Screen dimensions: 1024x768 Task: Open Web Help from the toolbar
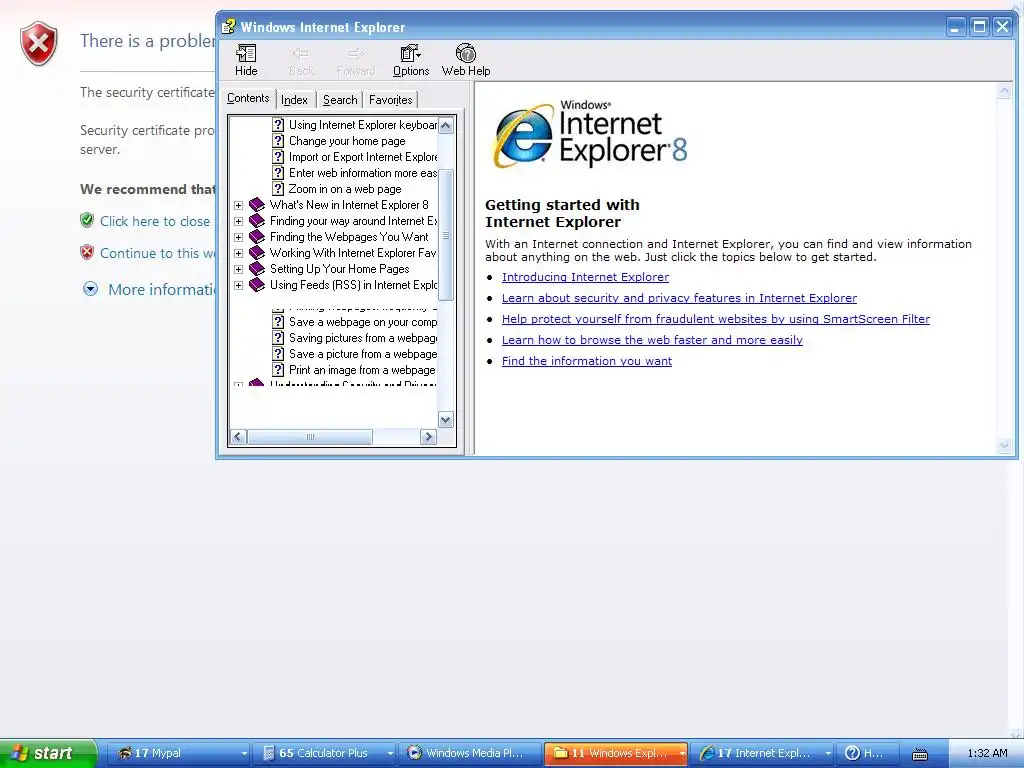[x=466, y=60]
